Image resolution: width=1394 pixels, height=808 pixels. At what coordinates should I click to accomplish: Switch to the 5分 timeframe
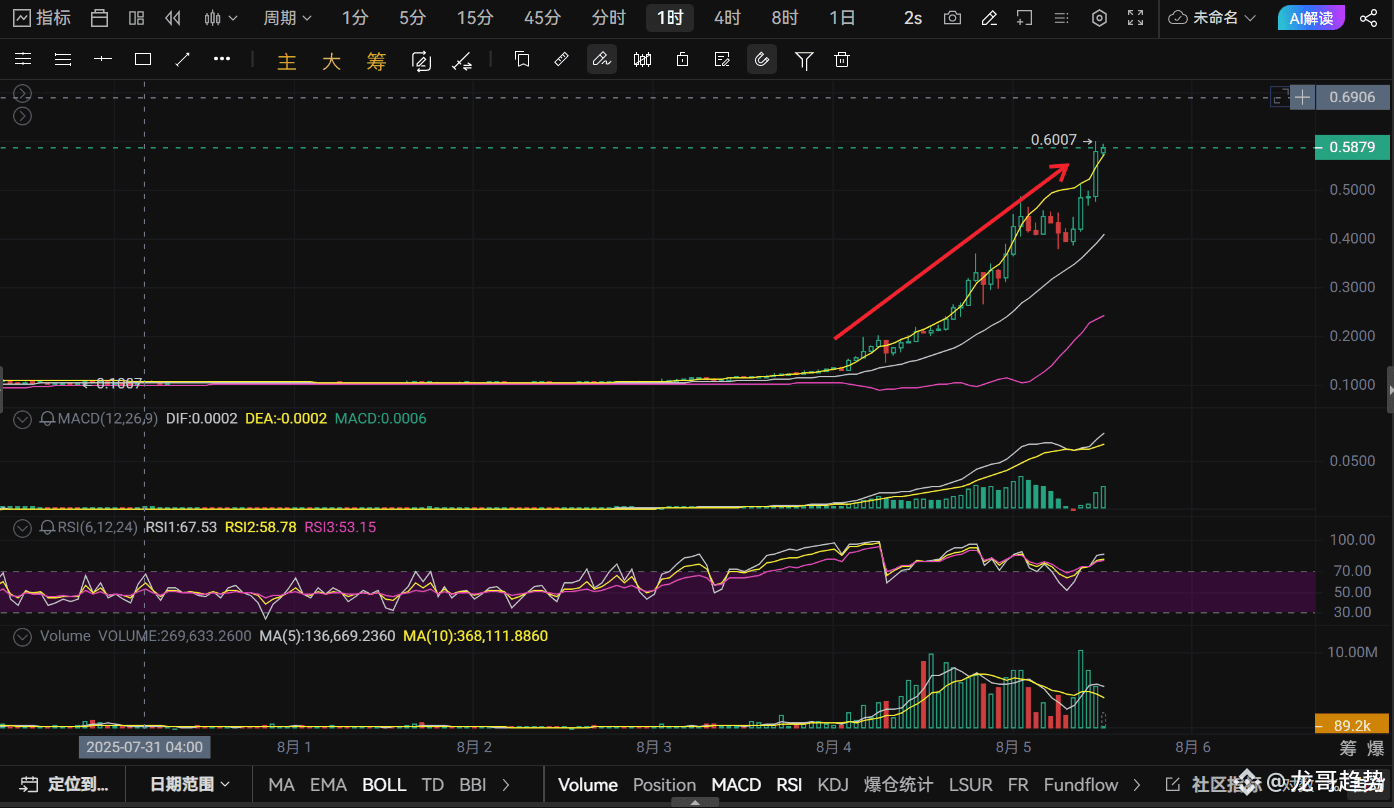(x=412, y=18)
